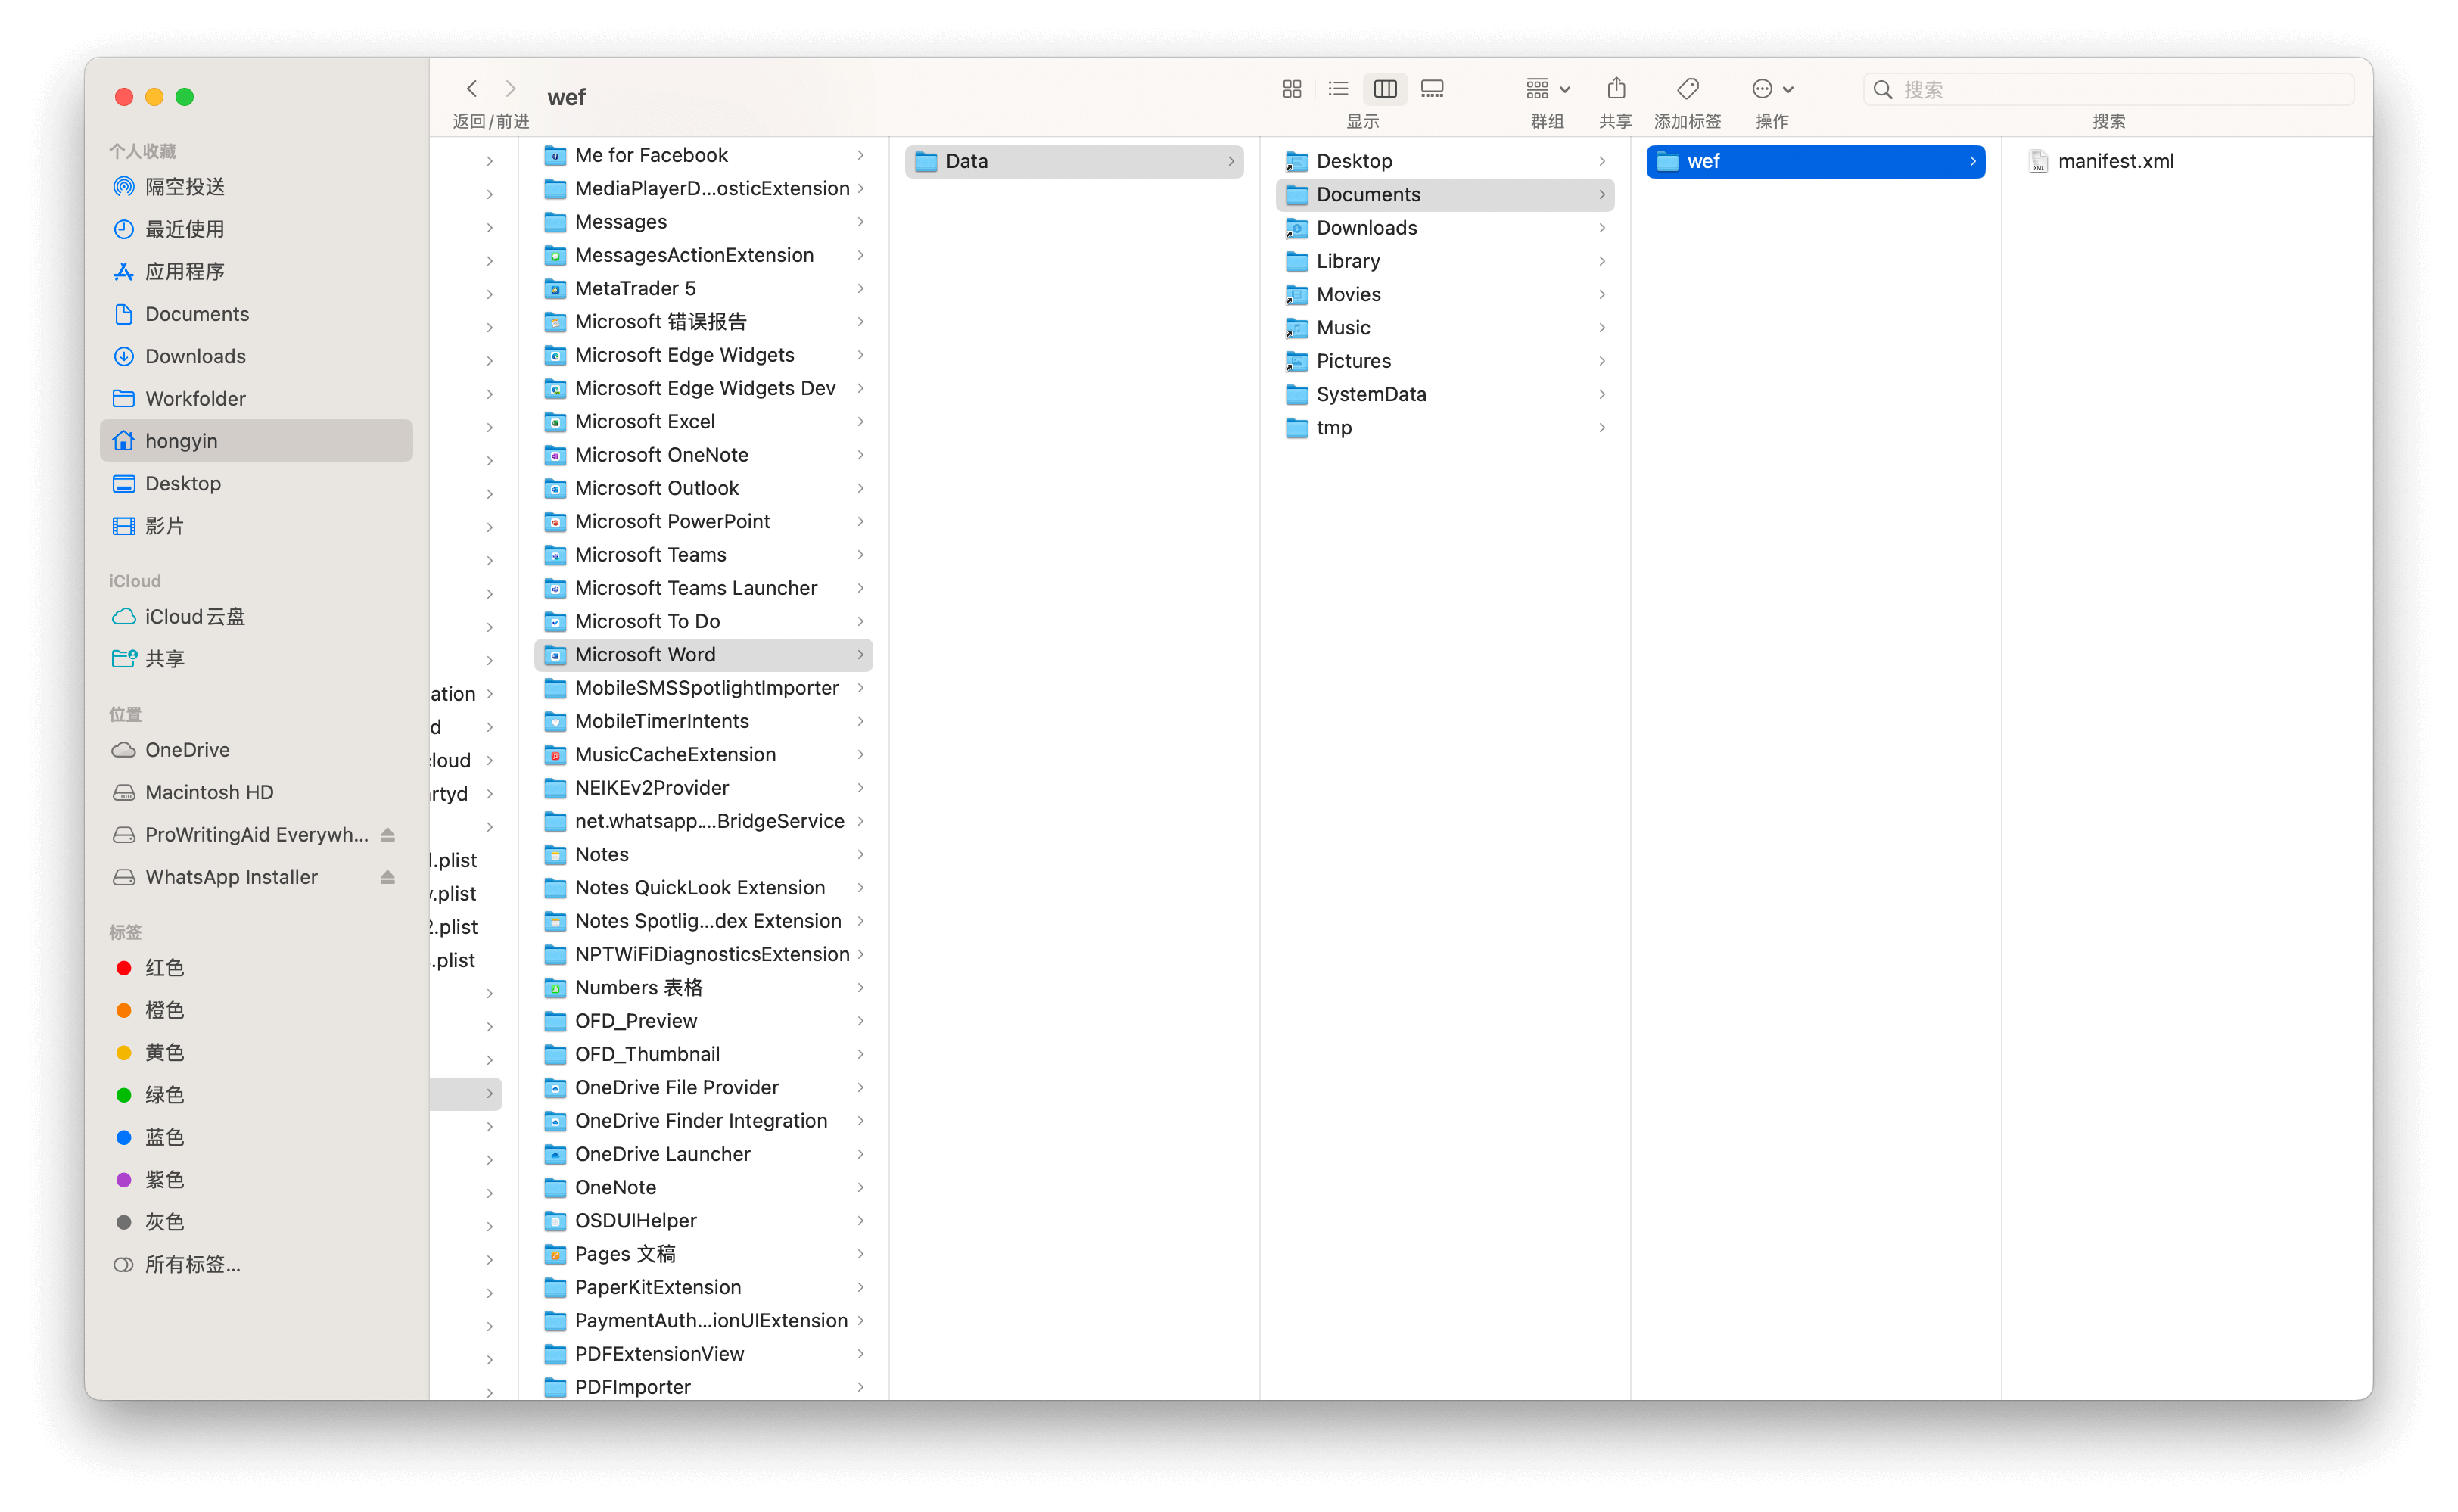Expand the Microsoft To Do folder chevron
The width and height of the screenshot is (2458, 1512).
[860, 621]
